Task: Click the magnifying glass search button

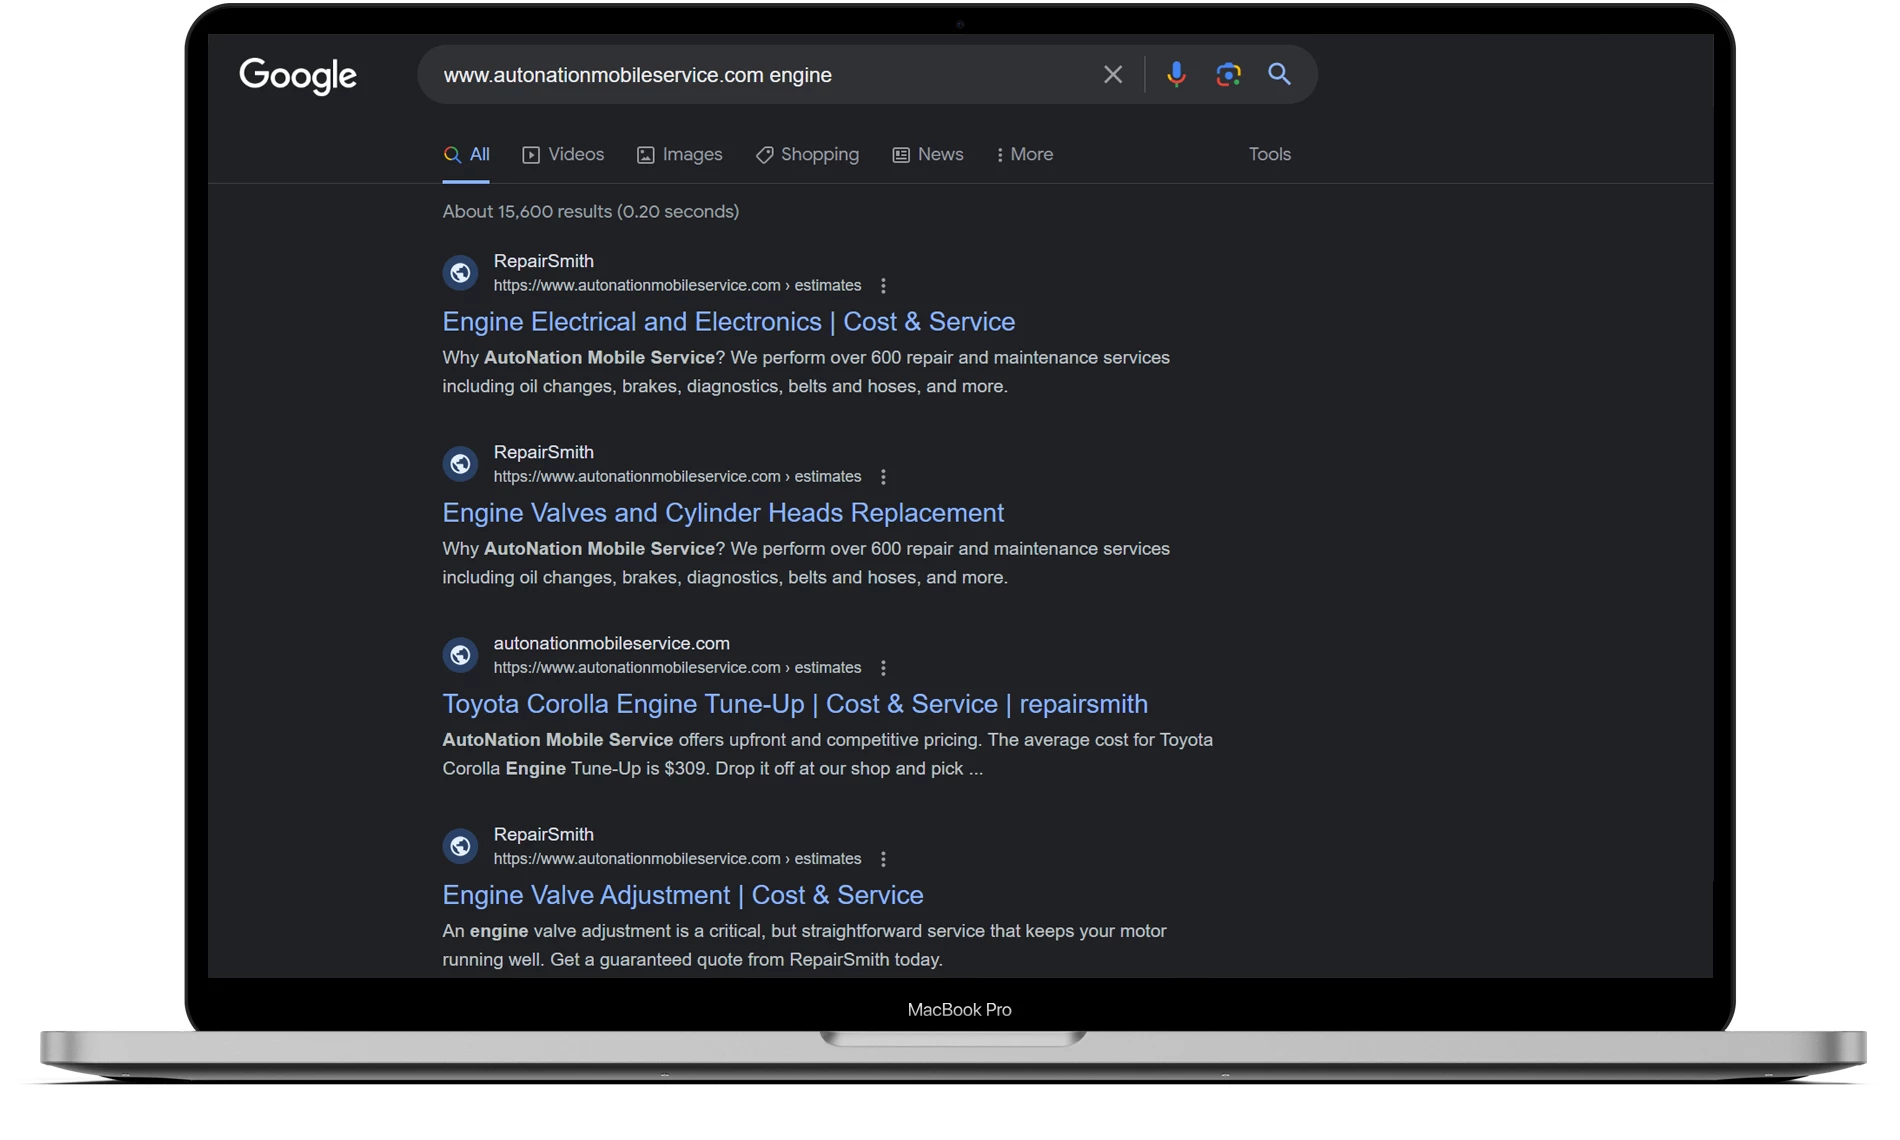Action: 1279,74
